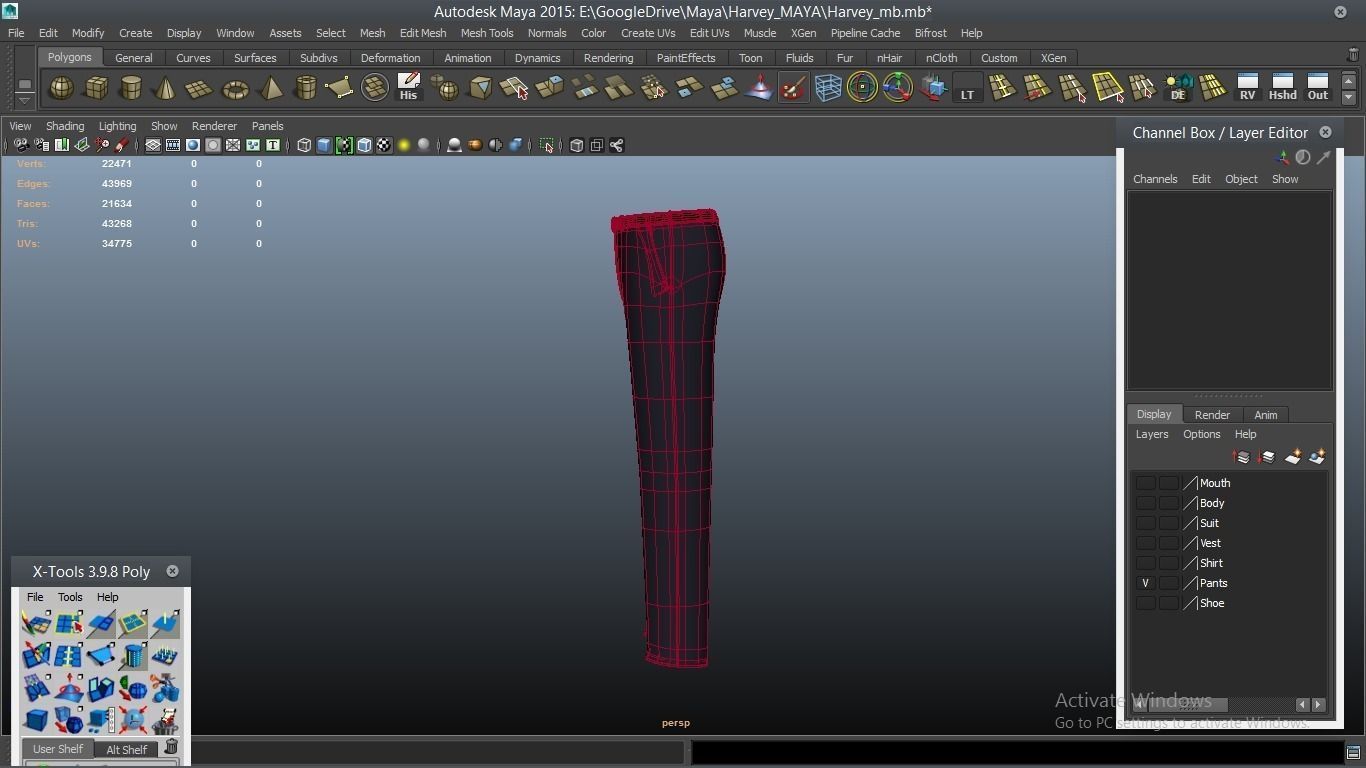Screen dimensions: 1366x768
Task: Toggle visibility of the Suit layer
Action: point(1145,523)
